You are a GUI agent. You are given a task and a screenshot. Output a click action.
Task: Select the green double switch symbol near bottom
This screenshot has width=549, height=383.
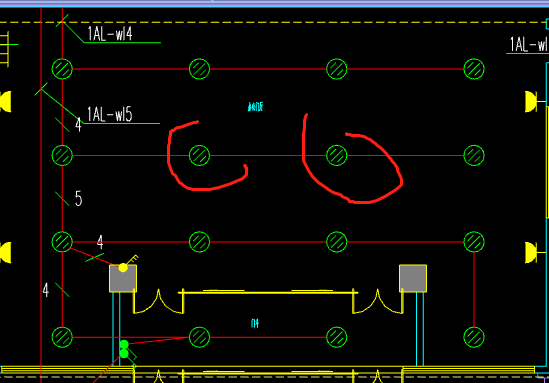[x=124, y=349]
